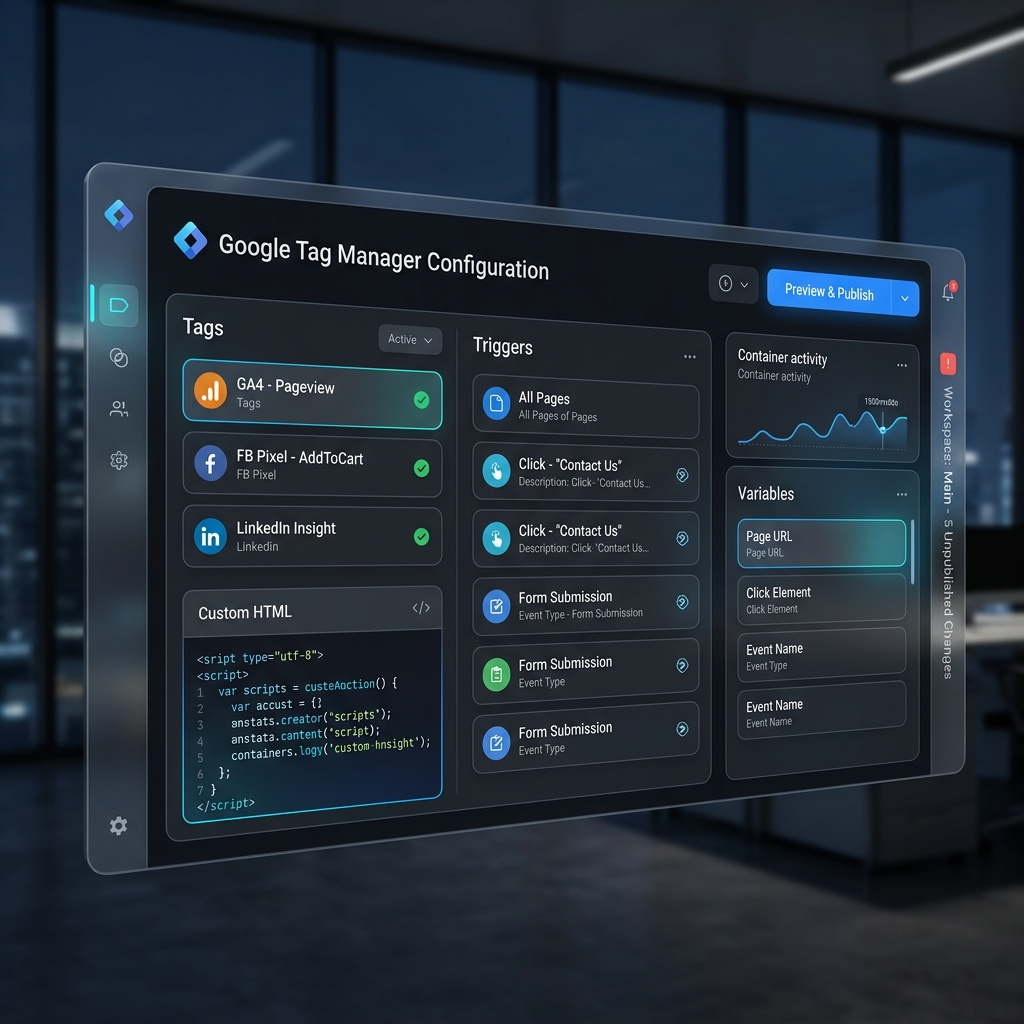Image resolution: width=1024 pixels, height=1024 pixels.
Task: Click the Custom HTML panel header
Action: point(312,611)
